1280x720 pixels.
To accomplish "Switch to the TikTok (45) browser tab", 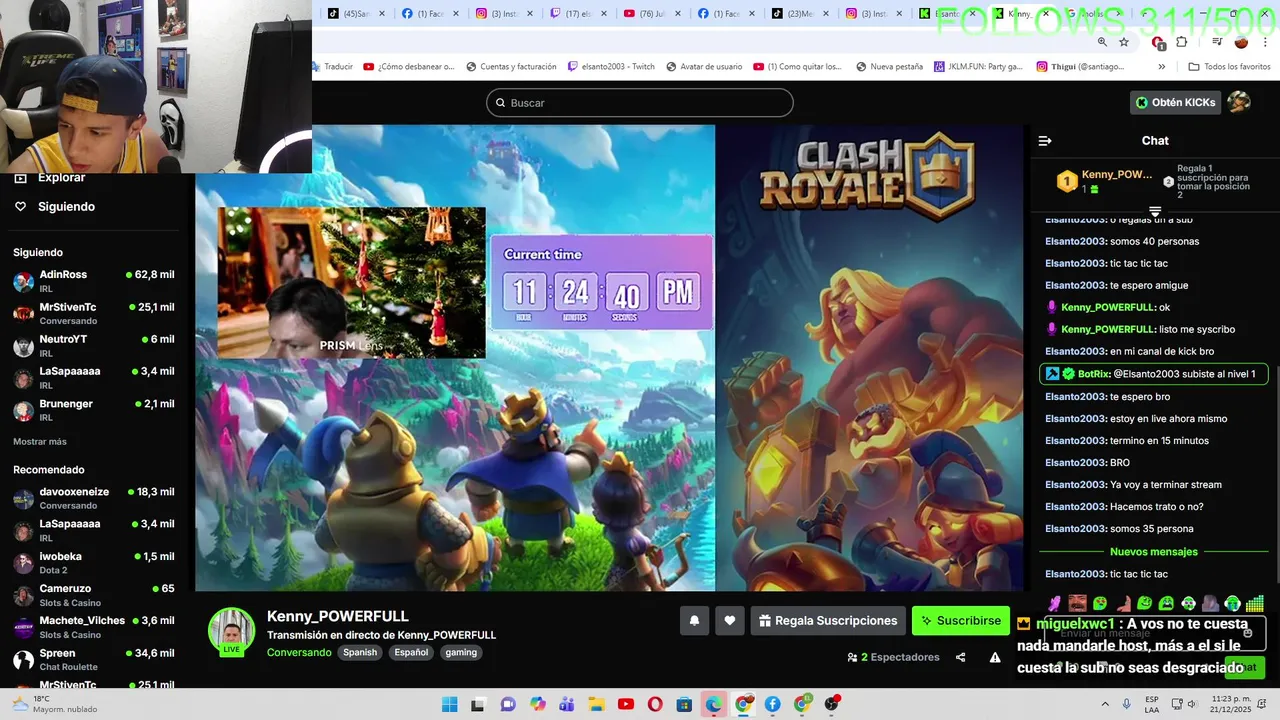I will pos(356,13).
